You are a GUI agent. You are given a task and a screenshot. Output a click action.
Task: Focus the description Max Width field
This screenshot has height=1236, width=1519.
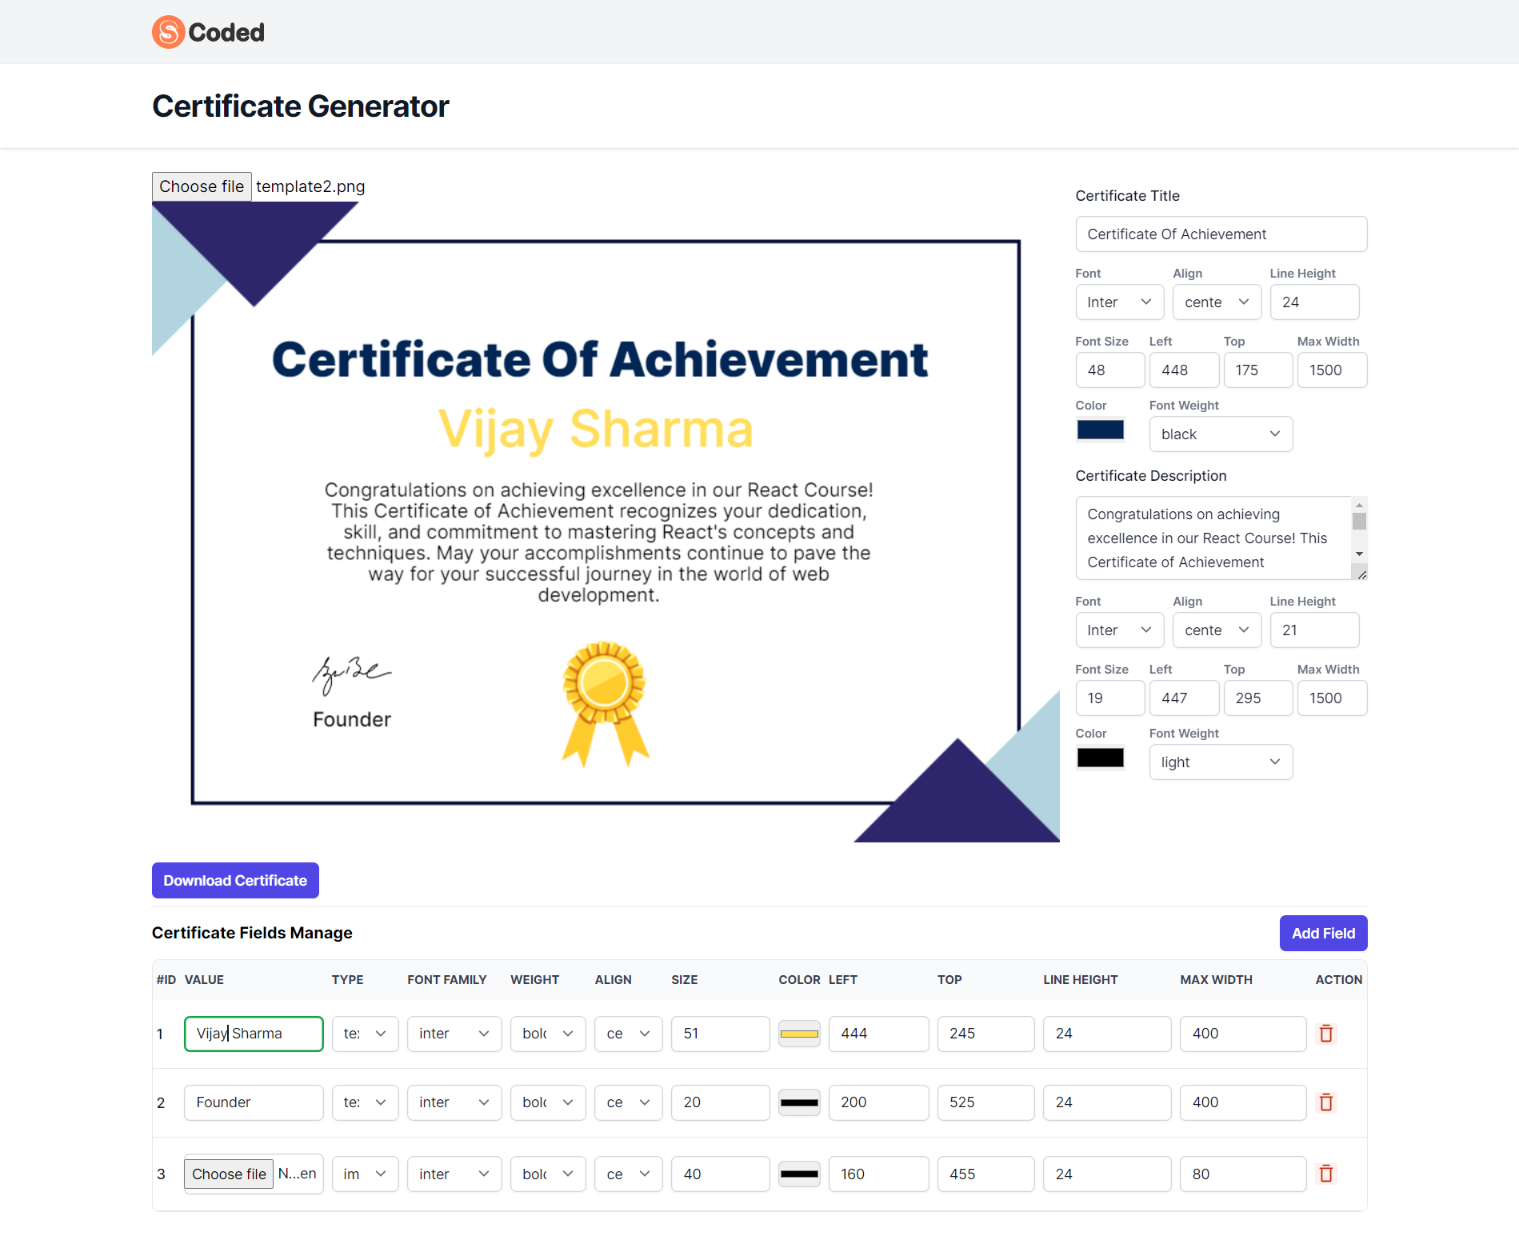point(1332,698)
